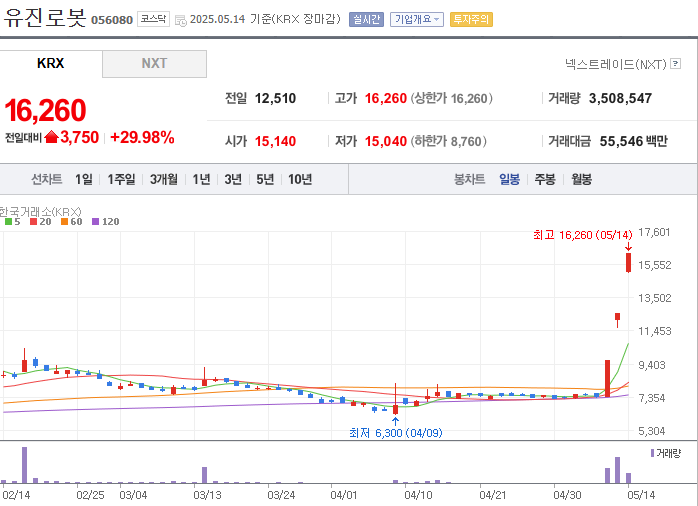Switch to the NXT tab
Screen dimensions: 698x506
point(154,64)
